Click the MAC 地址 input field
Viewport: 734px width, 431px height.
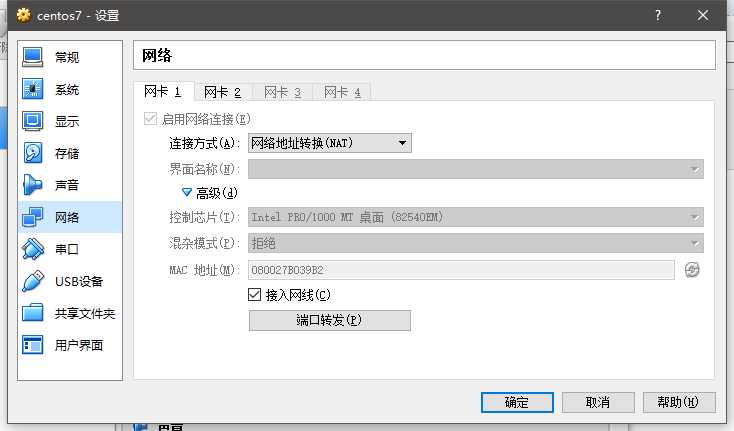coord(461,270)
